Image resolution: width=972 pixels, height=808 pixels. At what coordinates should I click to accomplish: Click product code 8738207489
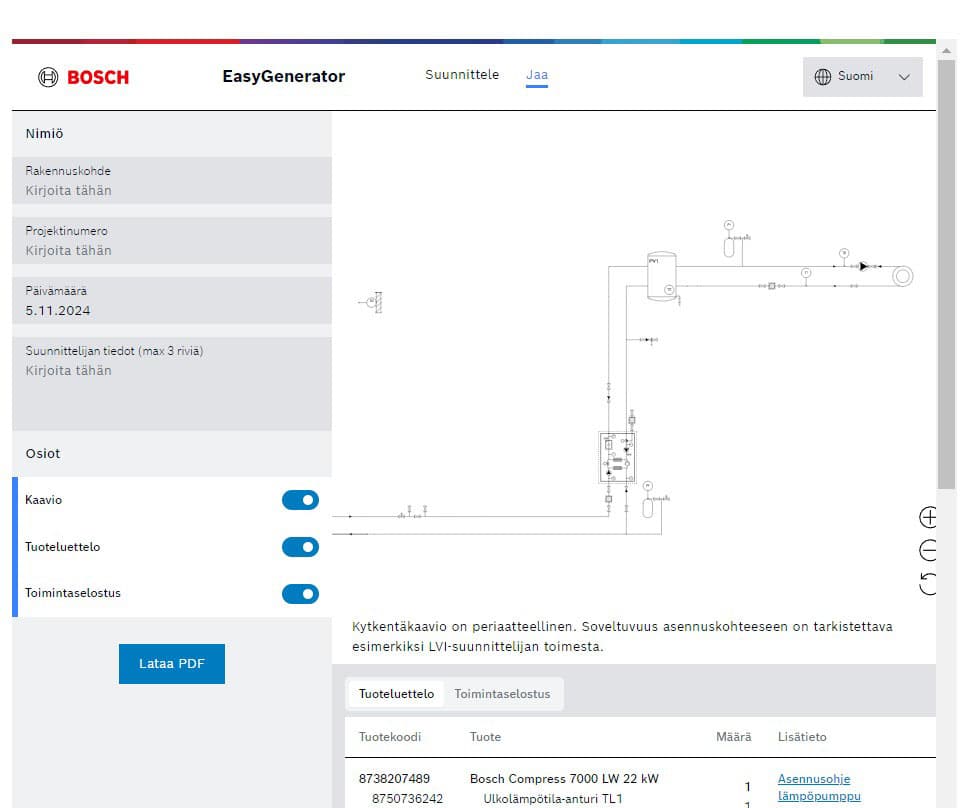tap(394, 778)
